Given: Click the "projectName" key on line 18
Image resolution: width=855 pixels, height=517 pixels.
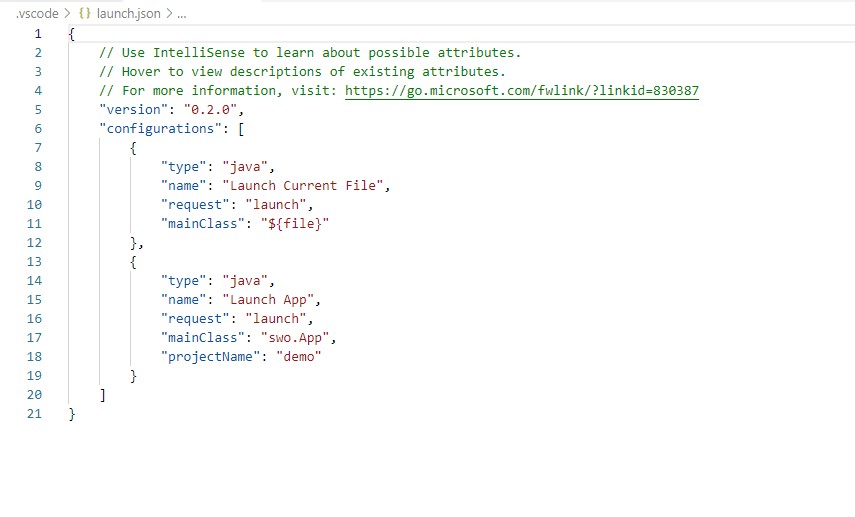Looking at the screenshot, I should pos(206,356).
